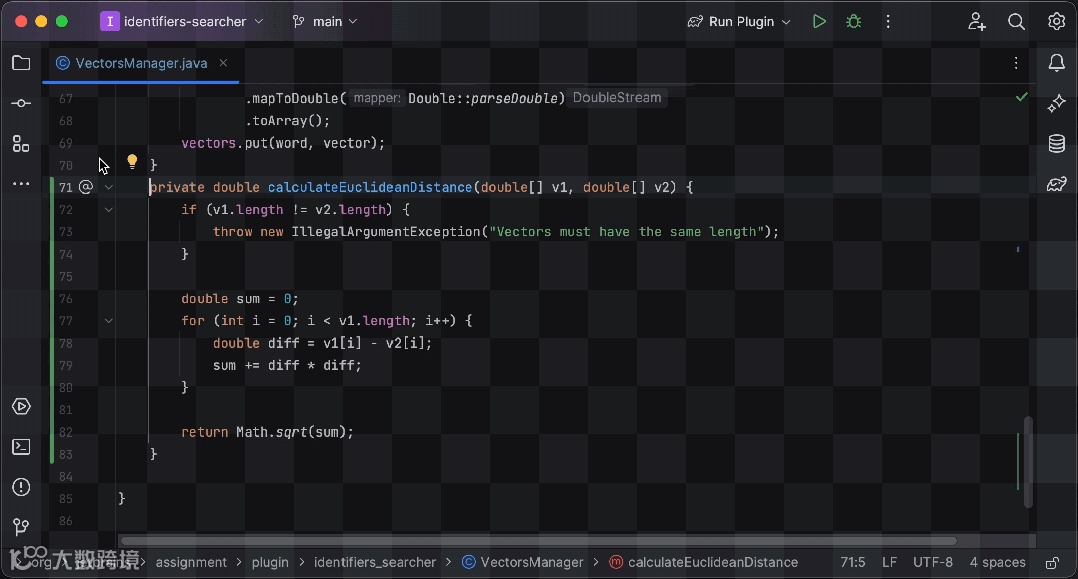This screenshot has width=1078, height=579.
Task: Collapse the if block at line 72
Action: (109, 210)
